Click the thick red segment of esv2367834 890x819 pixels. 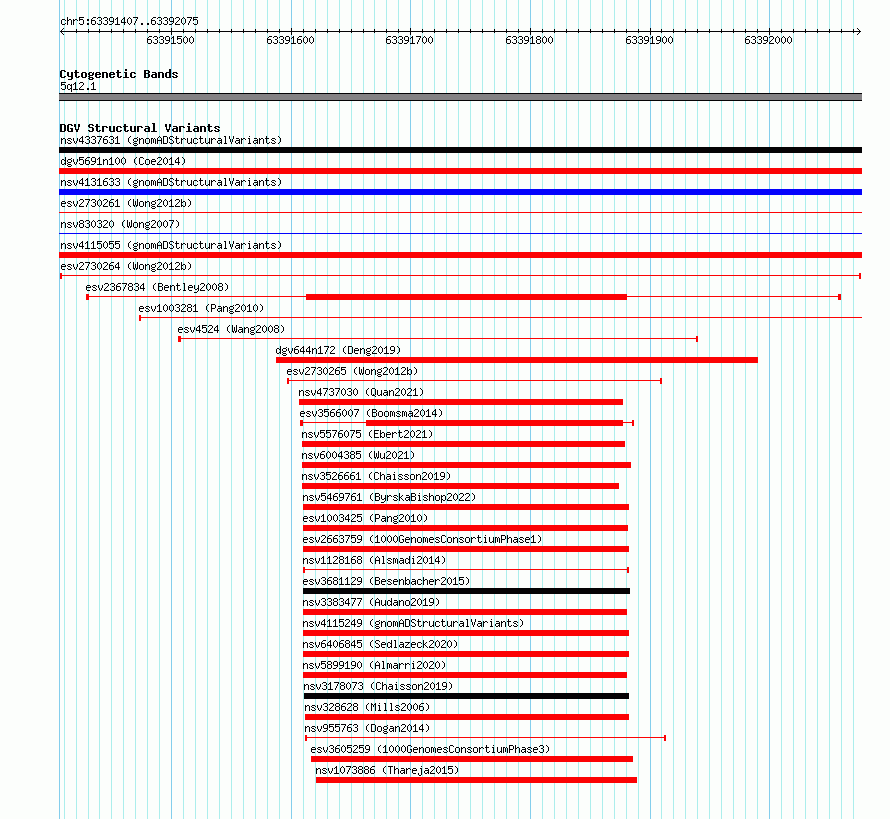click(x=466, y=297)
